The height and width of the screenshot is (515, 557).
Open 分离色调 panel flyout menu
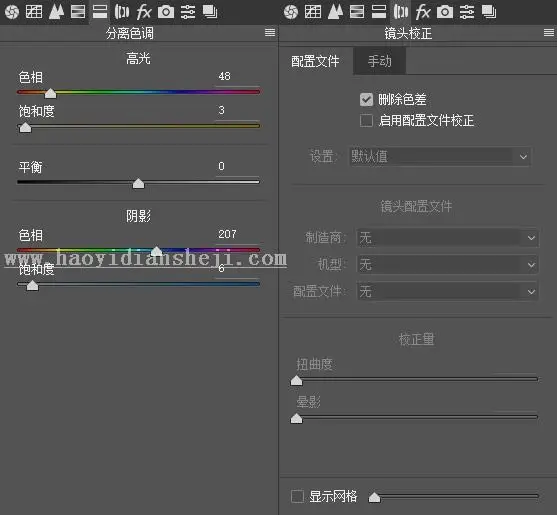tap(270, 33)
